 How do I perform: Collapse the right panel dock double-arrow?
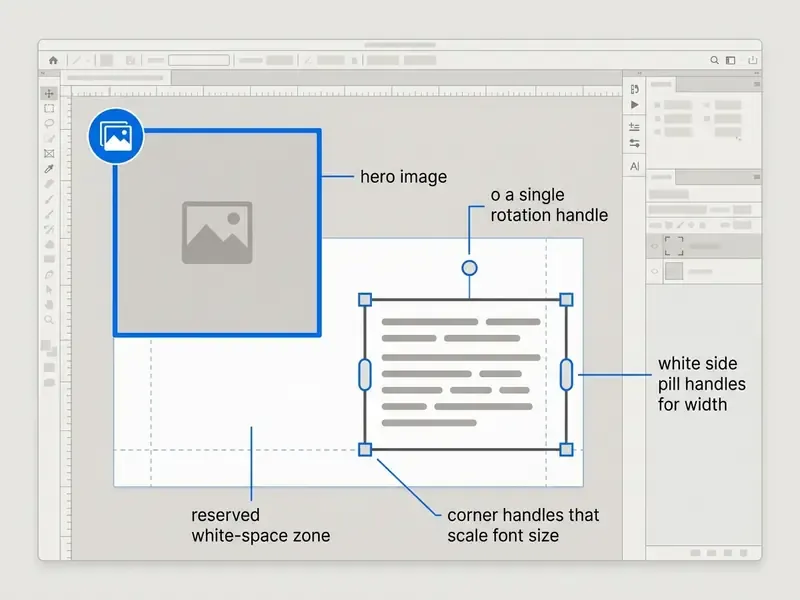[757, 73]
